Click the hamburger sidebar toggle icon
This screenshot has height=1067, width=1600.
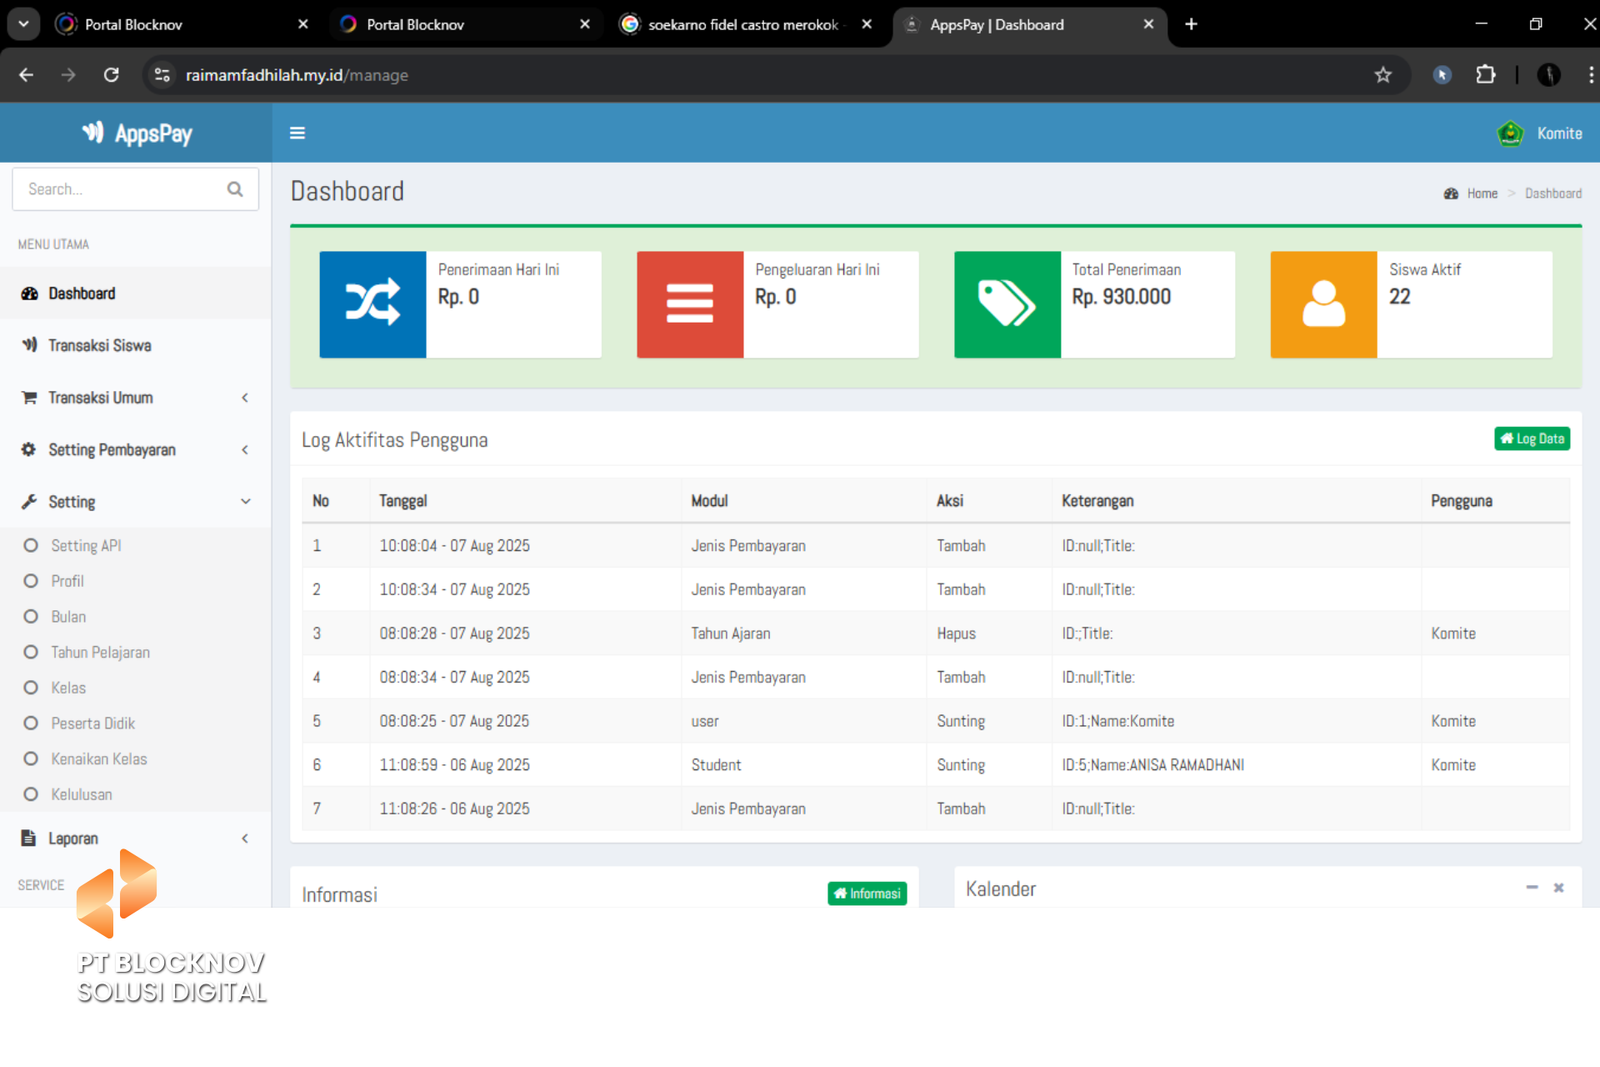(x=297, y=133)
